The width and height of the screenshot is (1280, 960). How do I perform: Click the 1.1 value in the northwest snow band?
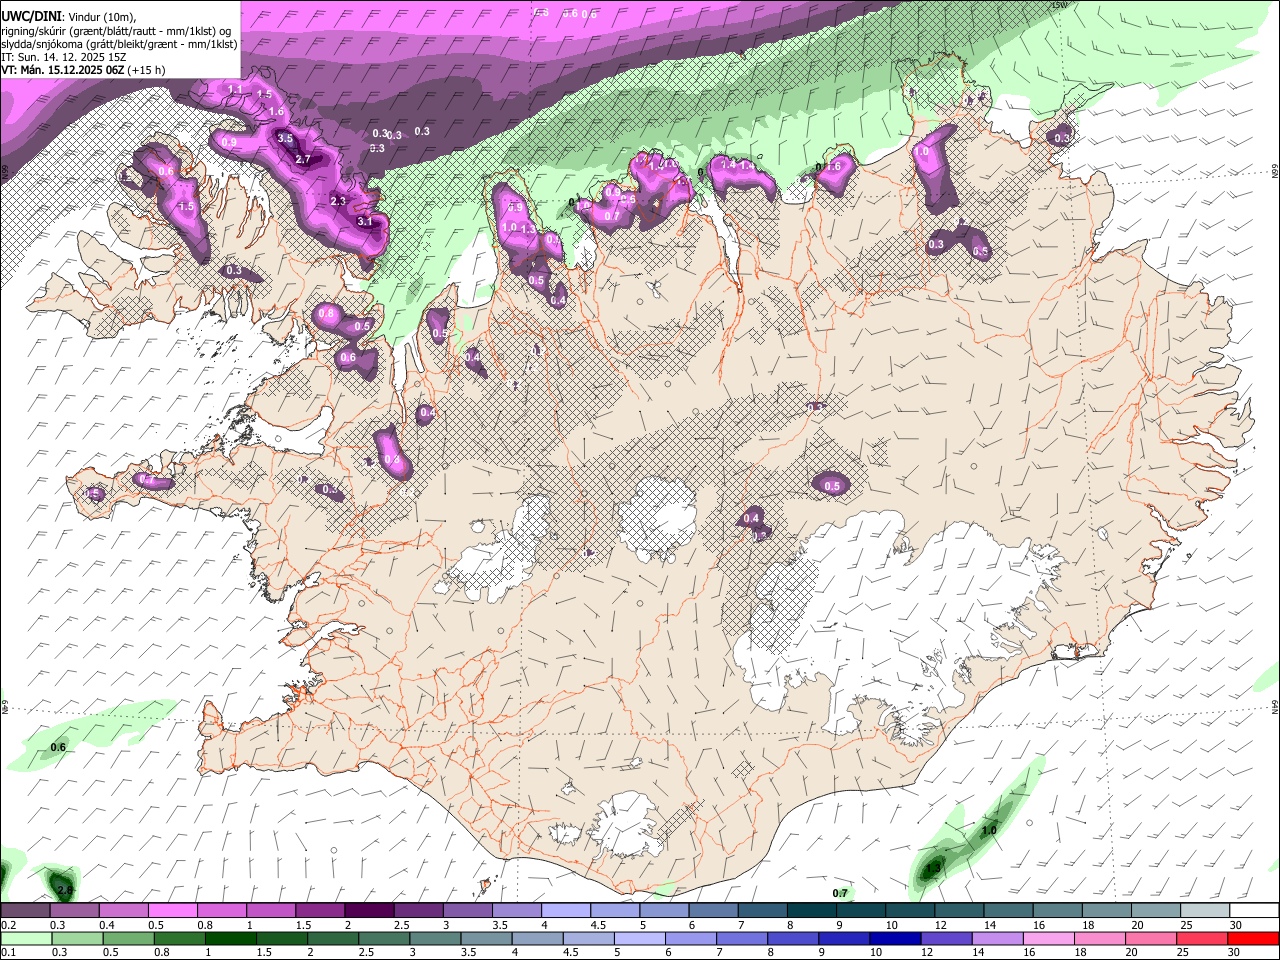[236, 90]
